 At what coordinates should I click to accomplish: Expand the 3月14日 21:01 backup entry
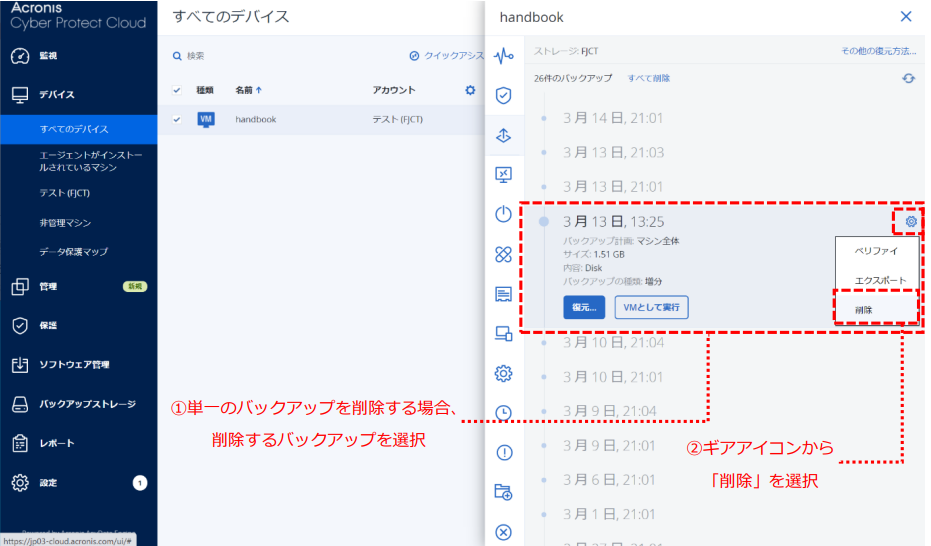coord(612,118)
